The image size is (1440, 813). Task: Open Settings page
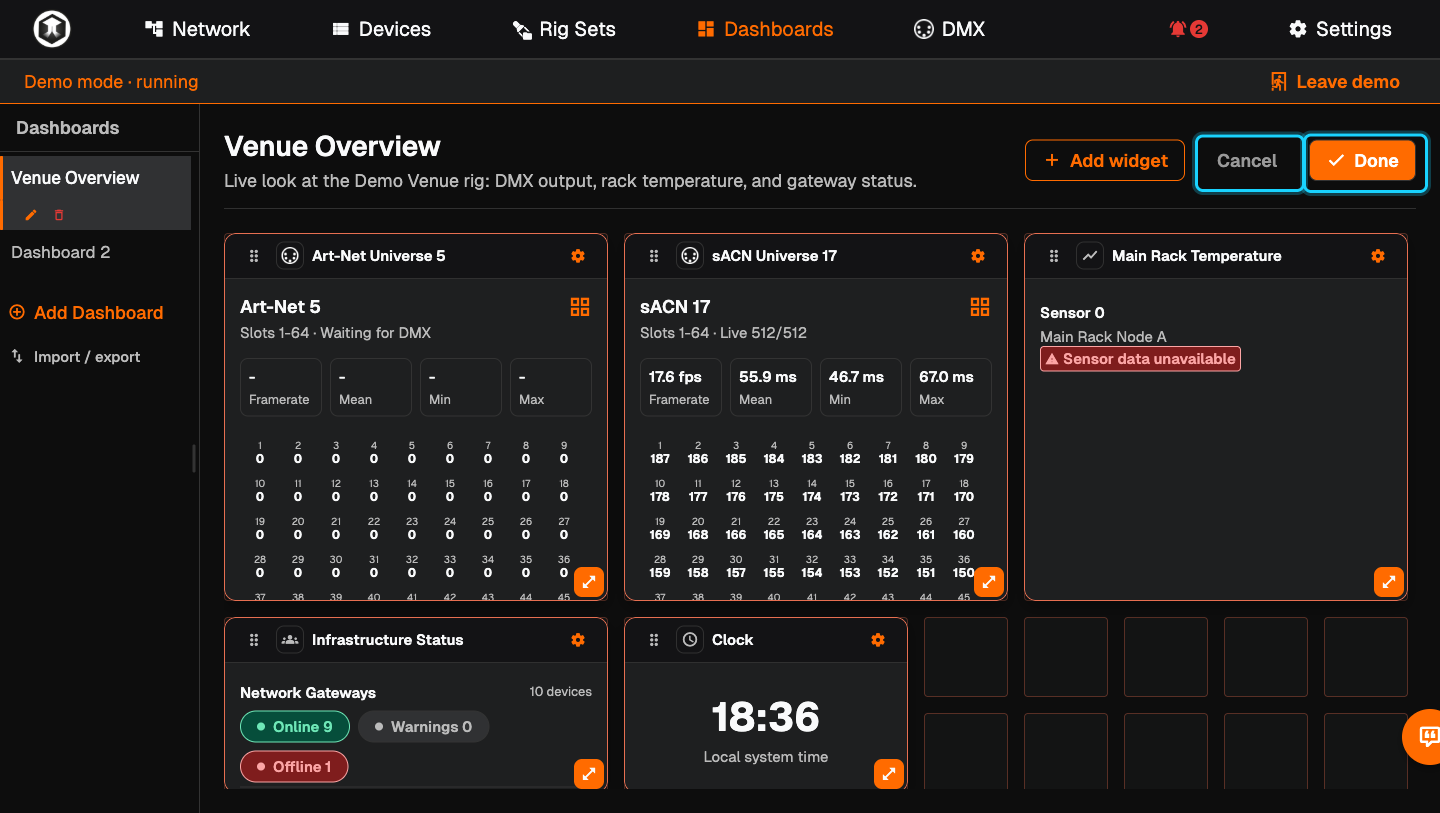point(1340,29)
